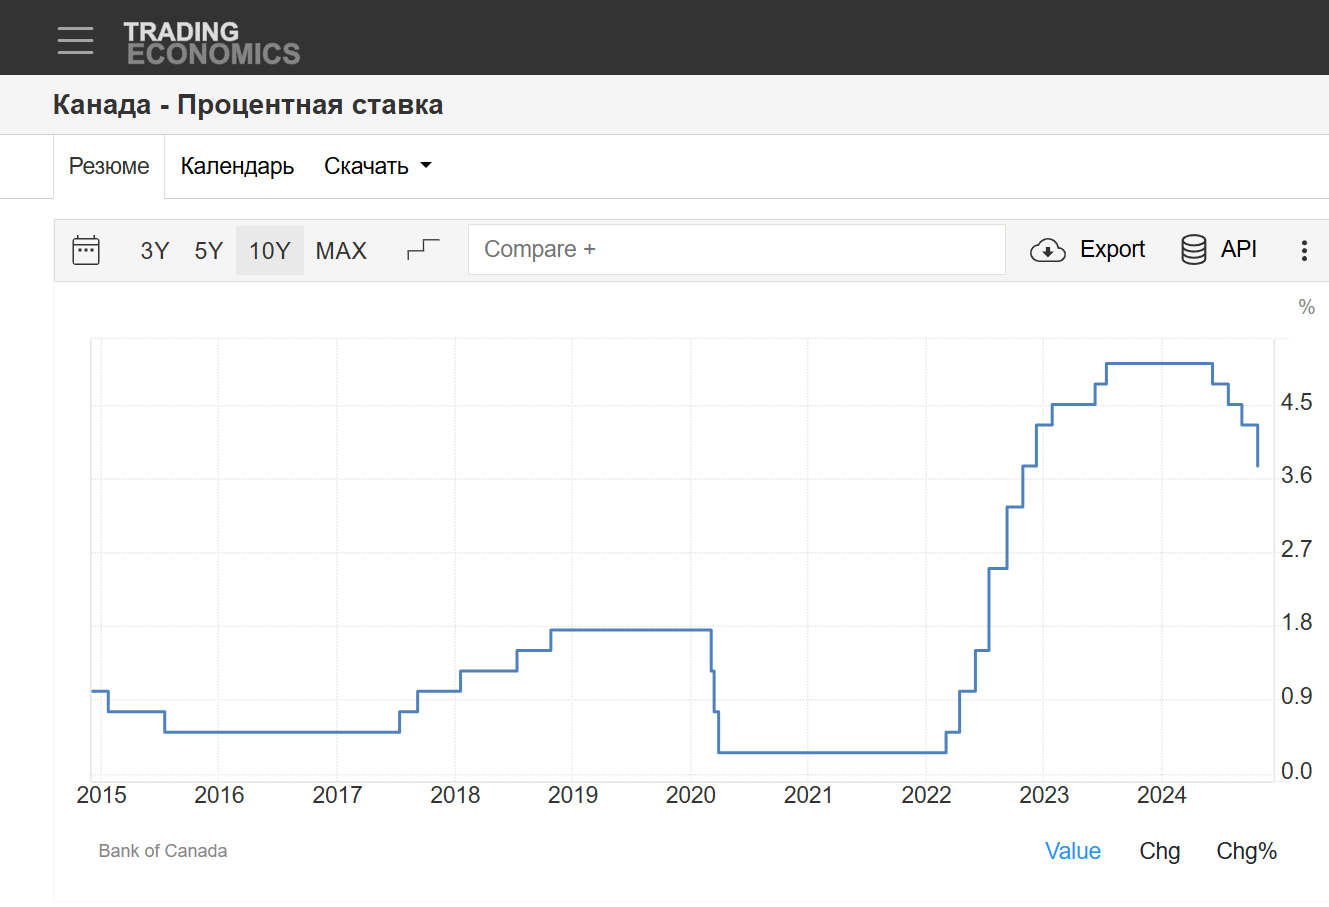Screen dimensions: 1329x907
Task: Click the 2017 x-axis label
Action: point(337,795)
